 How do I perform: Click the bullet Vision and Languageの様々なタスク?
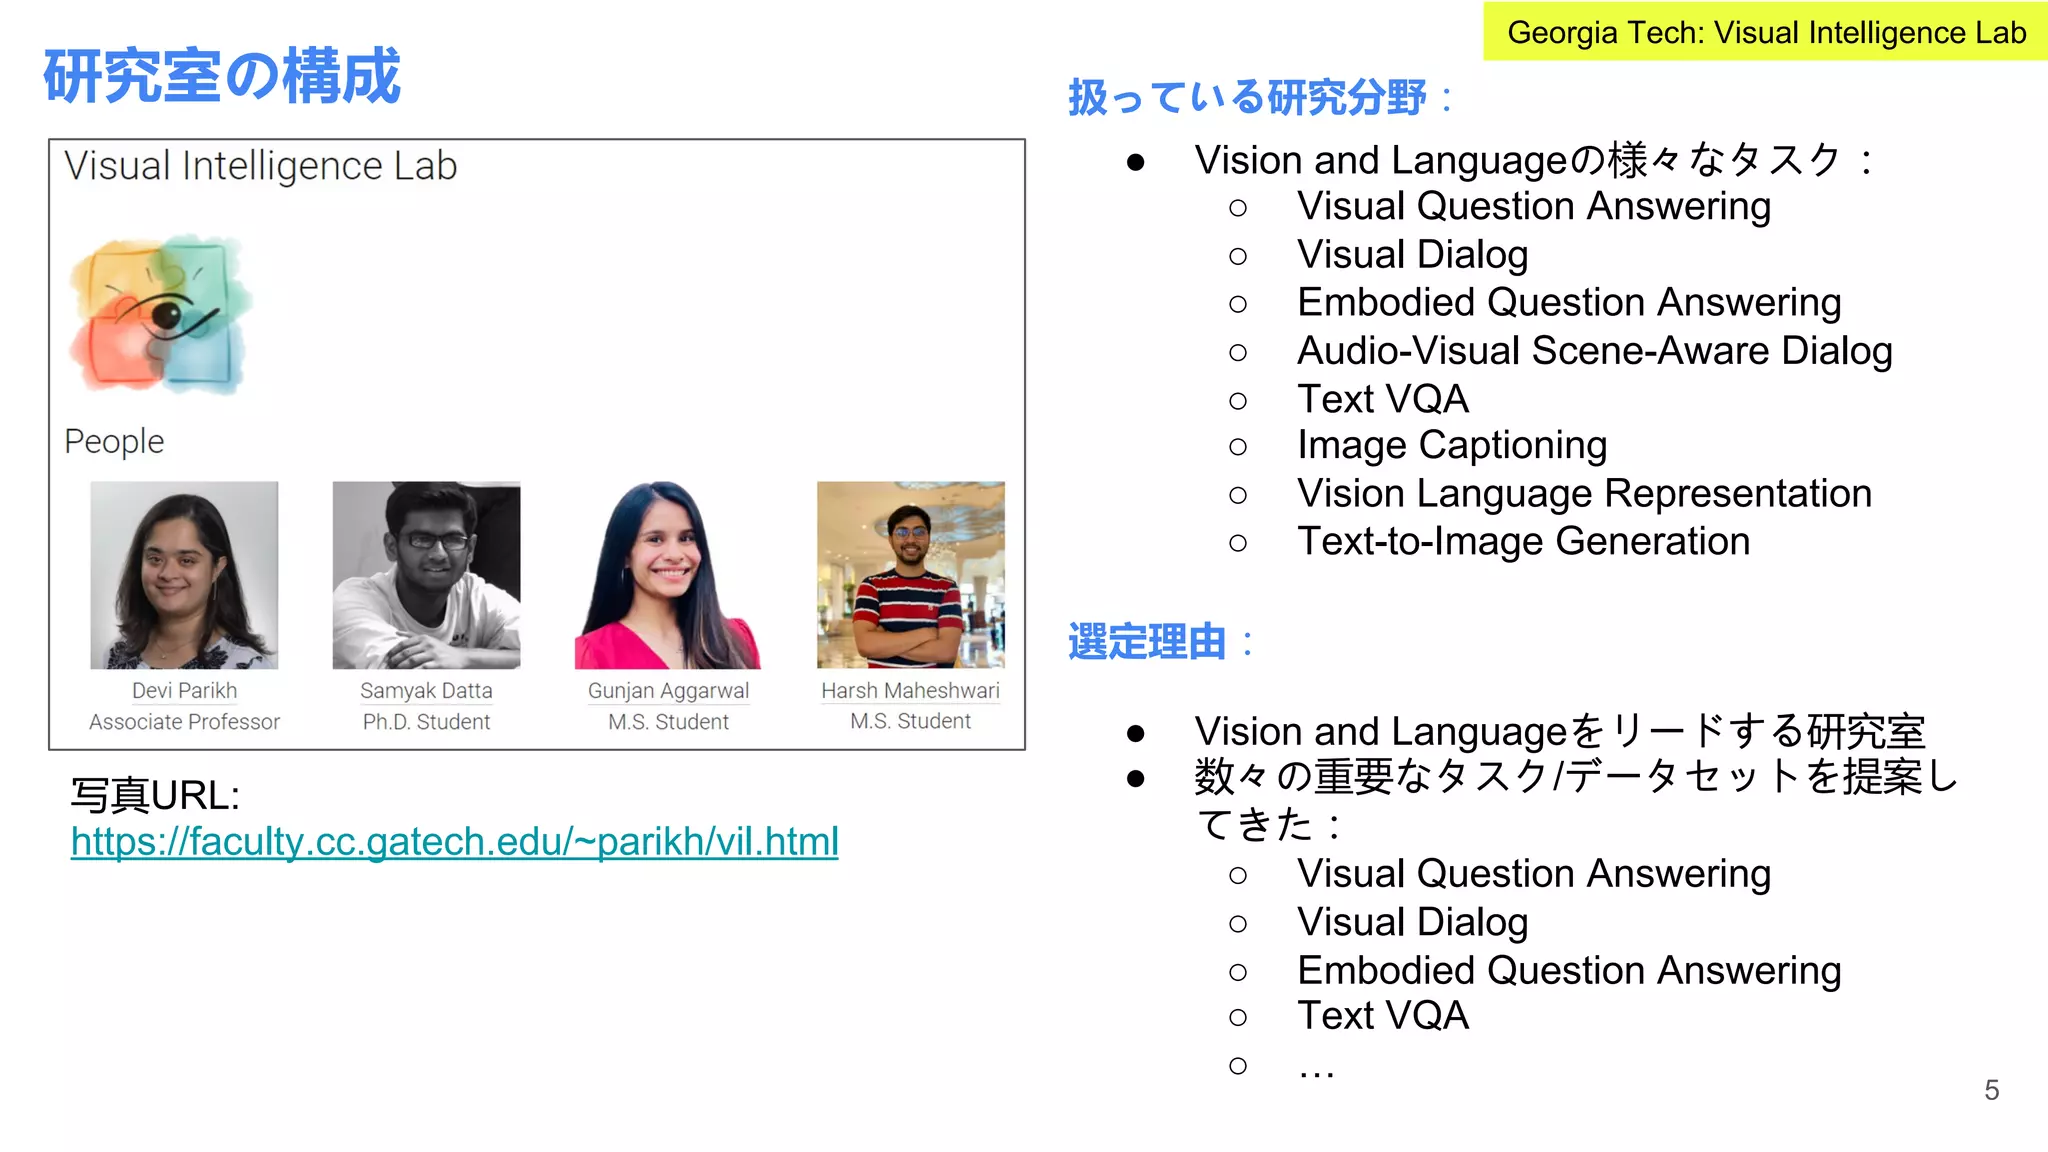click(x=1533, y=160)
